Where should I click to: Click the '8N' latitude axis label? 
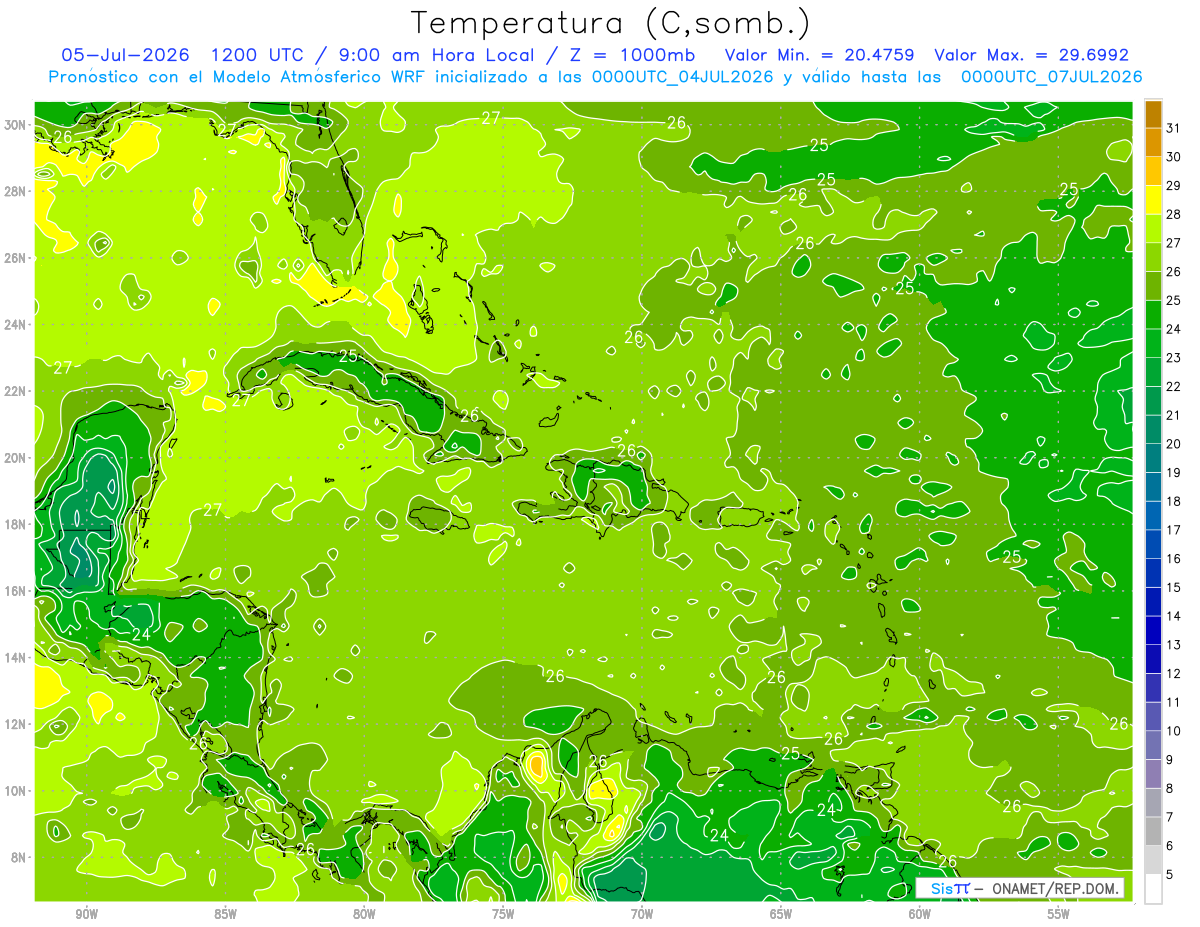coord(20,857)
